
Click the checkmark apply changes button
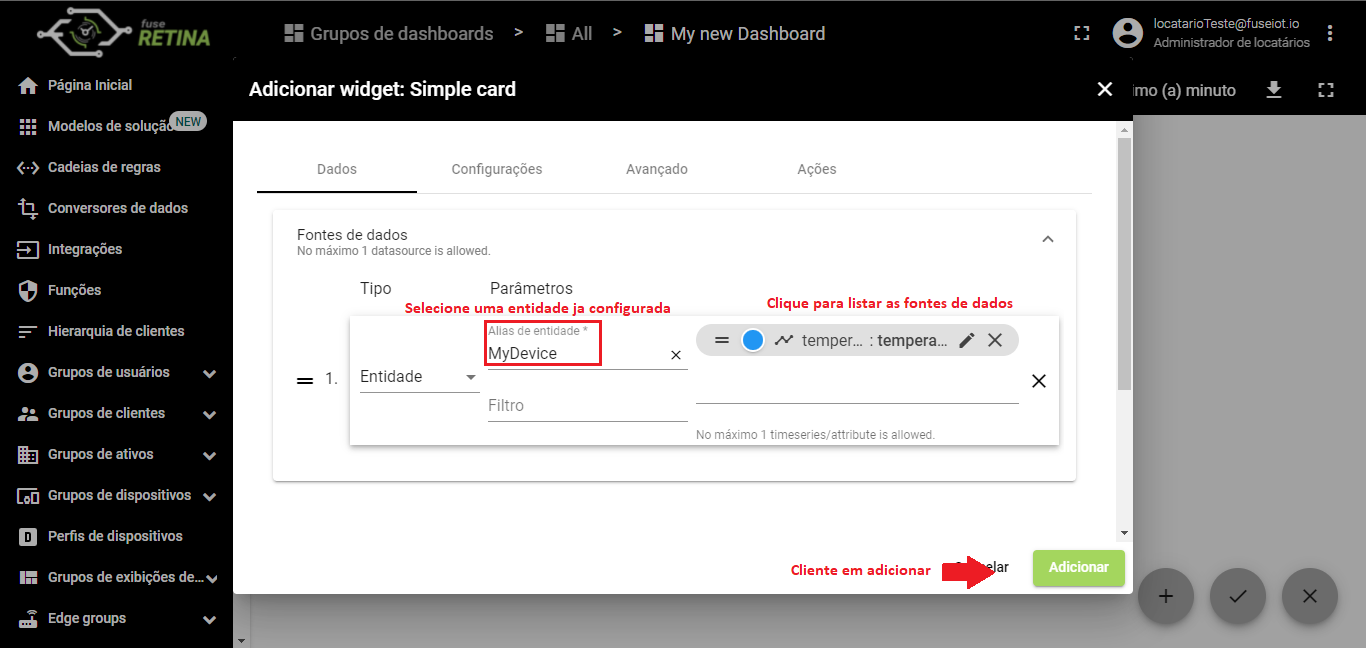click(x=1238, y=596)
